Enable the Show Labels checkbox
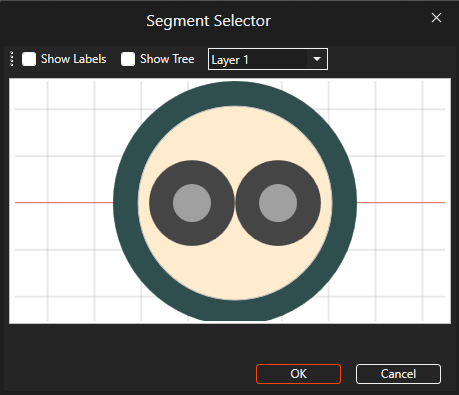The image size is (459, 395). click(x=29, y=59)
